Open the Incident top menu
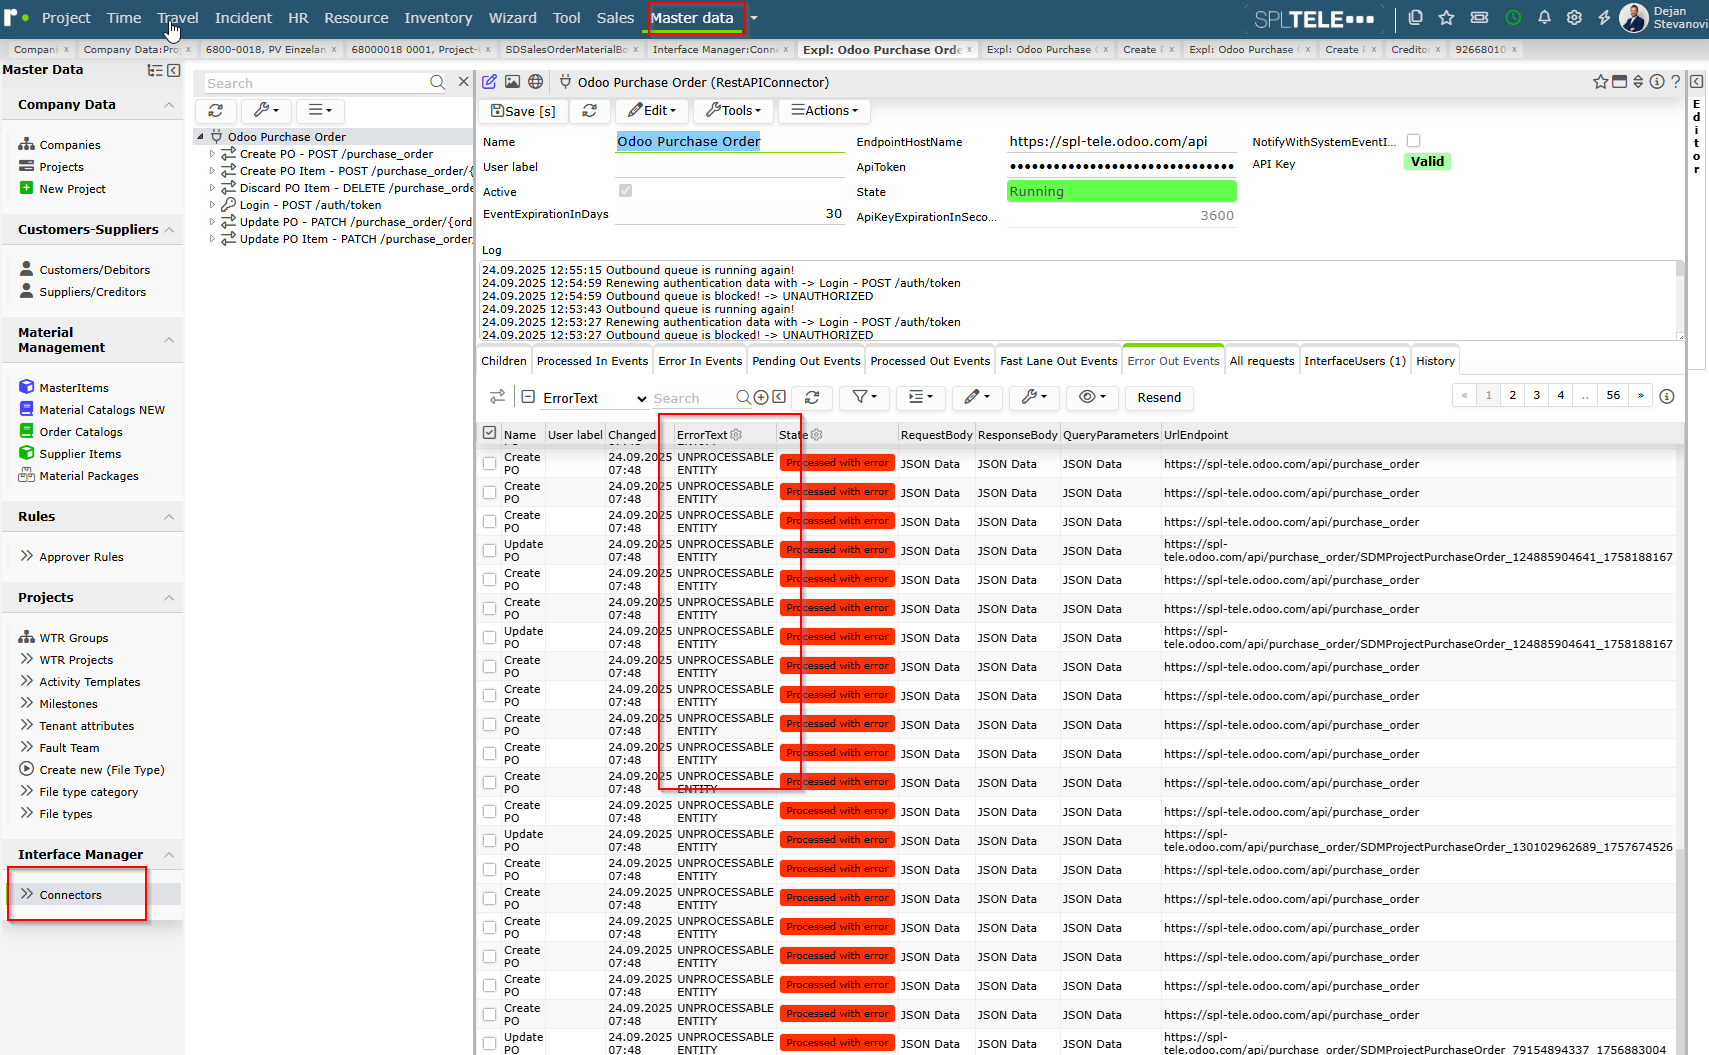1709x1055 pixels. 243,18
